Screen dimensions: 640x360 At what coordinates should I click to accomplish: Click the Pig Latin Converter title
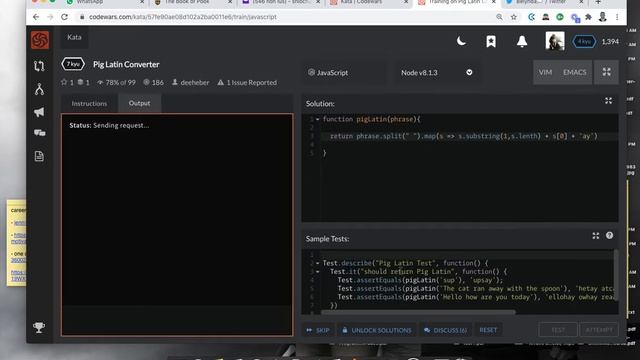126,64
